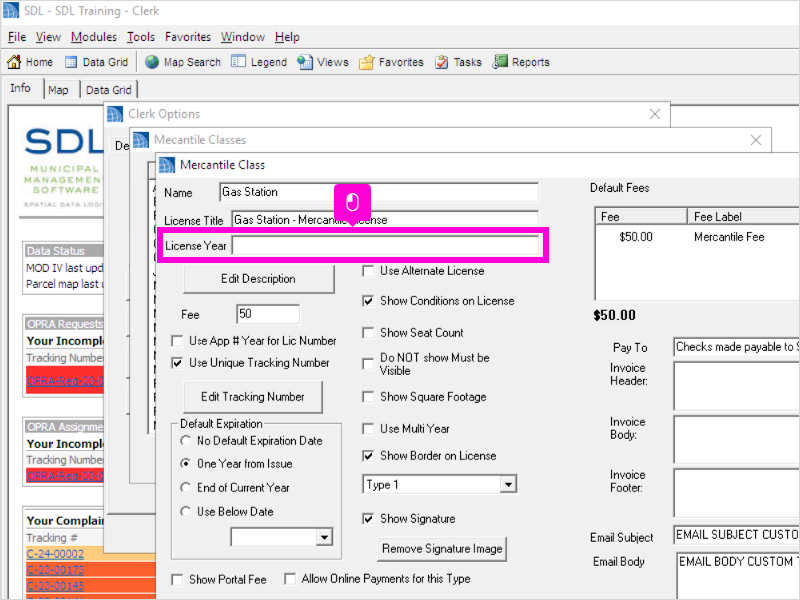Click the Invoice Header text box
800x600 pixels.
pos(736,386)
